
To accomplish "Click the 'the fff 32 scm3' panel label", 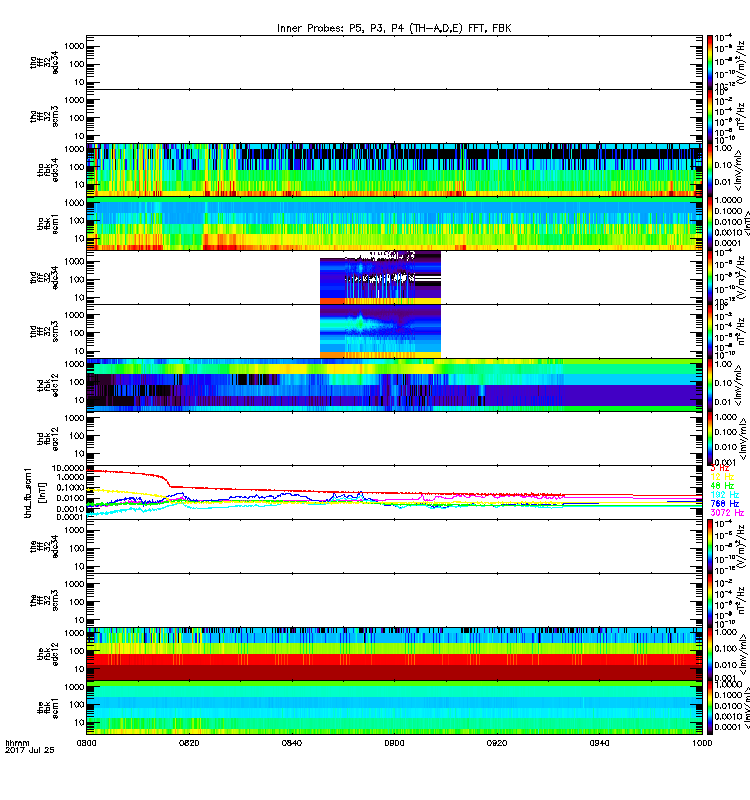I will [44, 601].
